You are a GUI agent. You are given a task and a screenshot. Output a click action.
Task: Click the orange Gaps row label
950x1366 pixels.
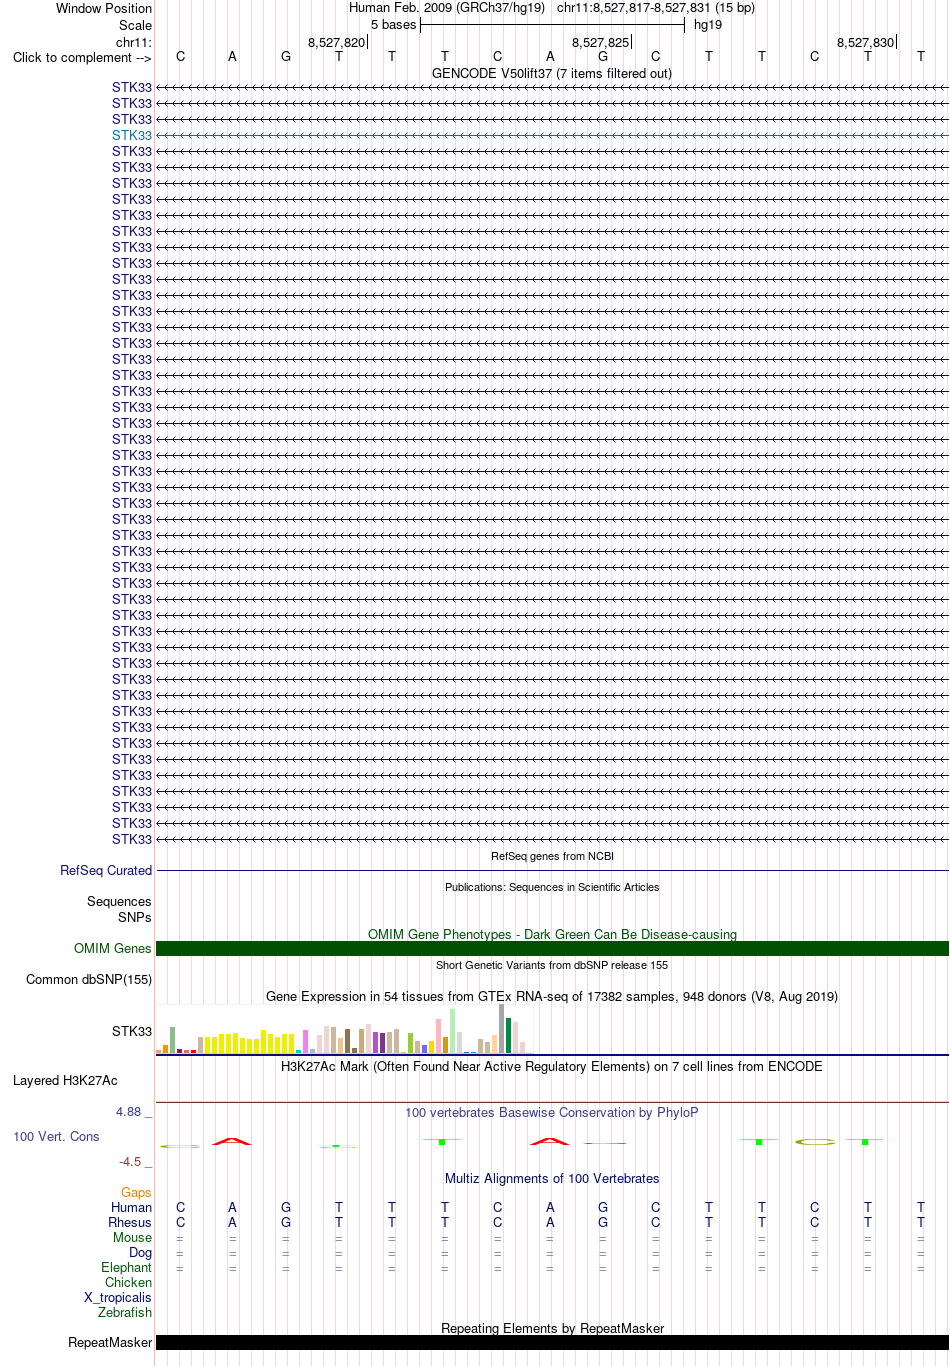coord(136,1192)
